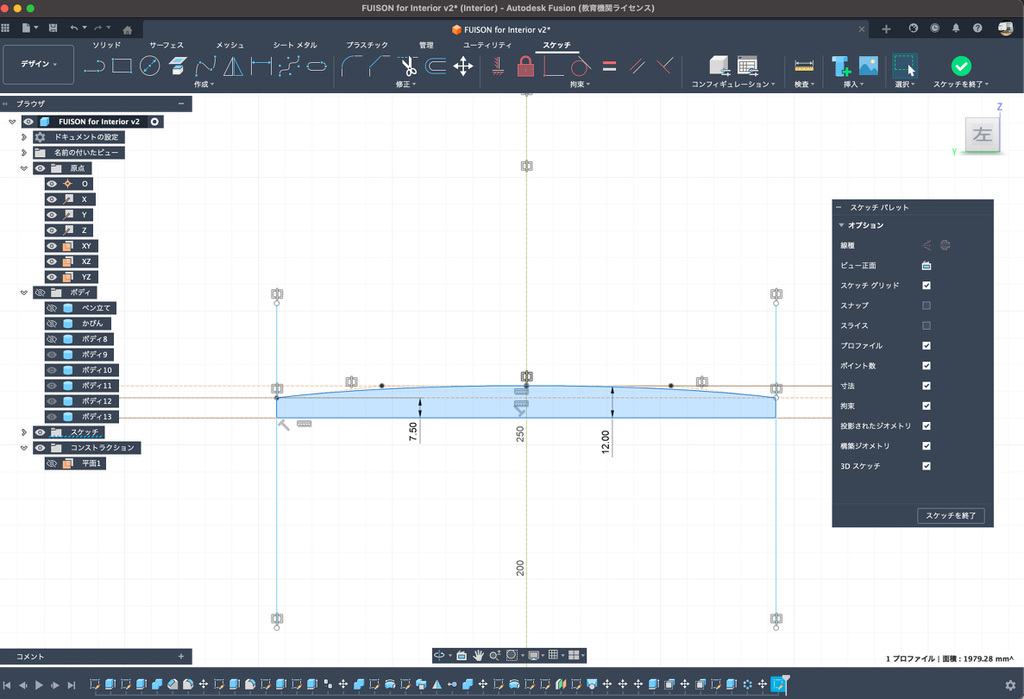Expand the ドキュメントの設定 tree node
The width and height of the screenshot is (1024, 699).
click(24, 137)
